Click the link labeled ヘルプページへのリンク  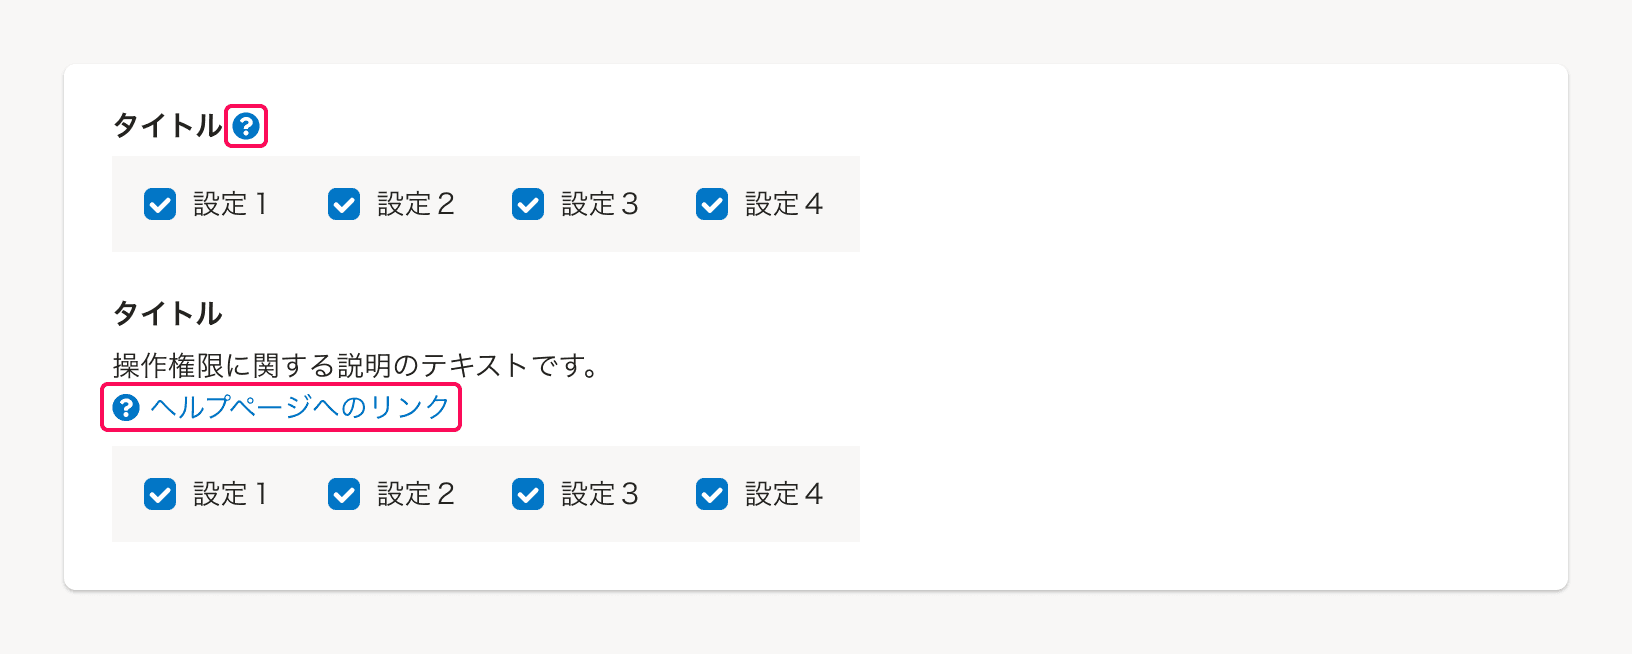[x=298, y=408]
